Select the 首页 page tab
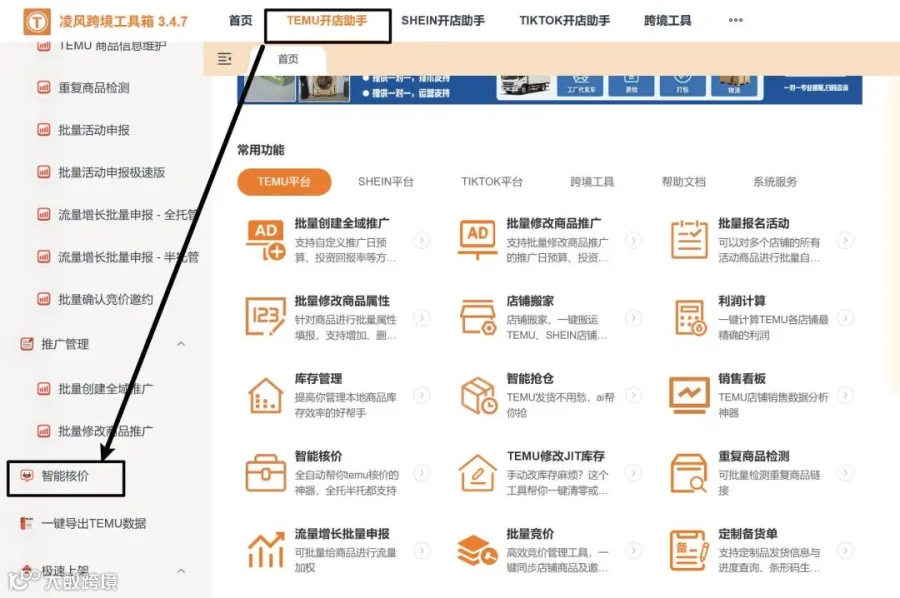900x598 pixels. click(288, 59)
